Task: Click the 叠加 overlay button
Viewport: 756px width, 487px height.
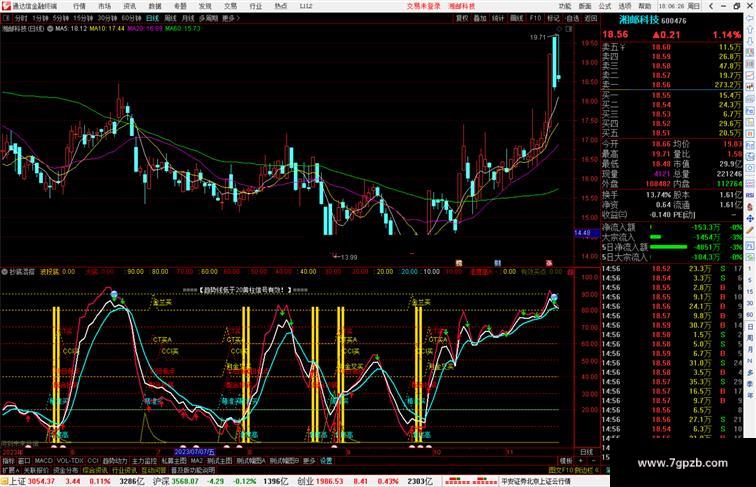Action: [480, 18]
